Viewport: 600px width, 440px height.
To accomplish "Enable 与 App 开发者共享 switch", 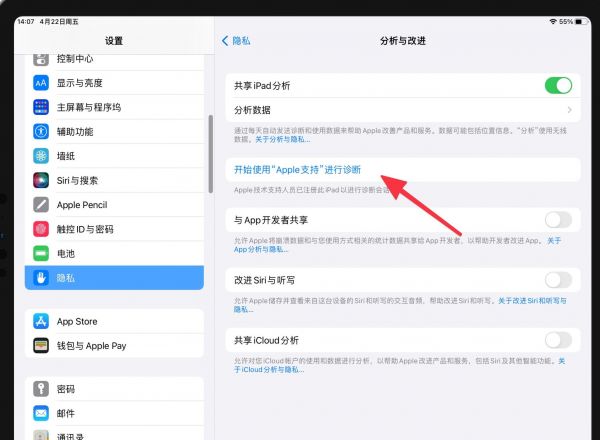I will (558, 220).
